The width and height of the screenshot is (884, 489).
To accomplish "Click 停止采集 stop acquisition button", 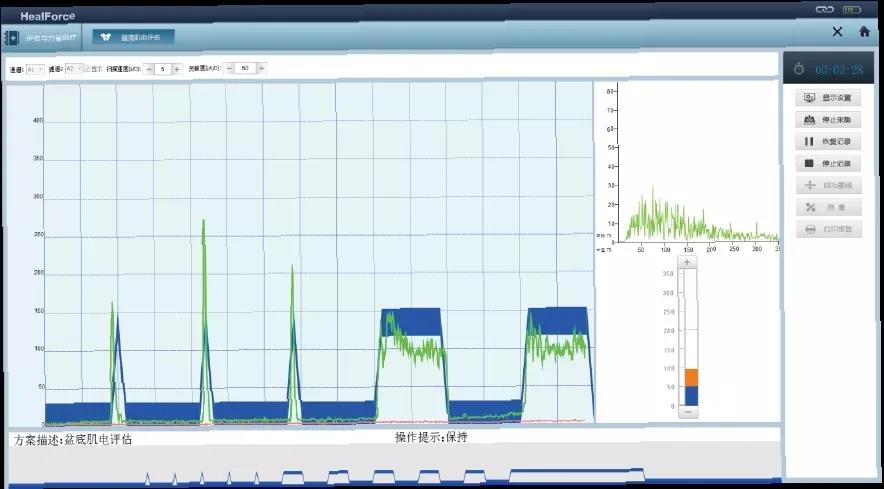I will click(x=828, y=120).
